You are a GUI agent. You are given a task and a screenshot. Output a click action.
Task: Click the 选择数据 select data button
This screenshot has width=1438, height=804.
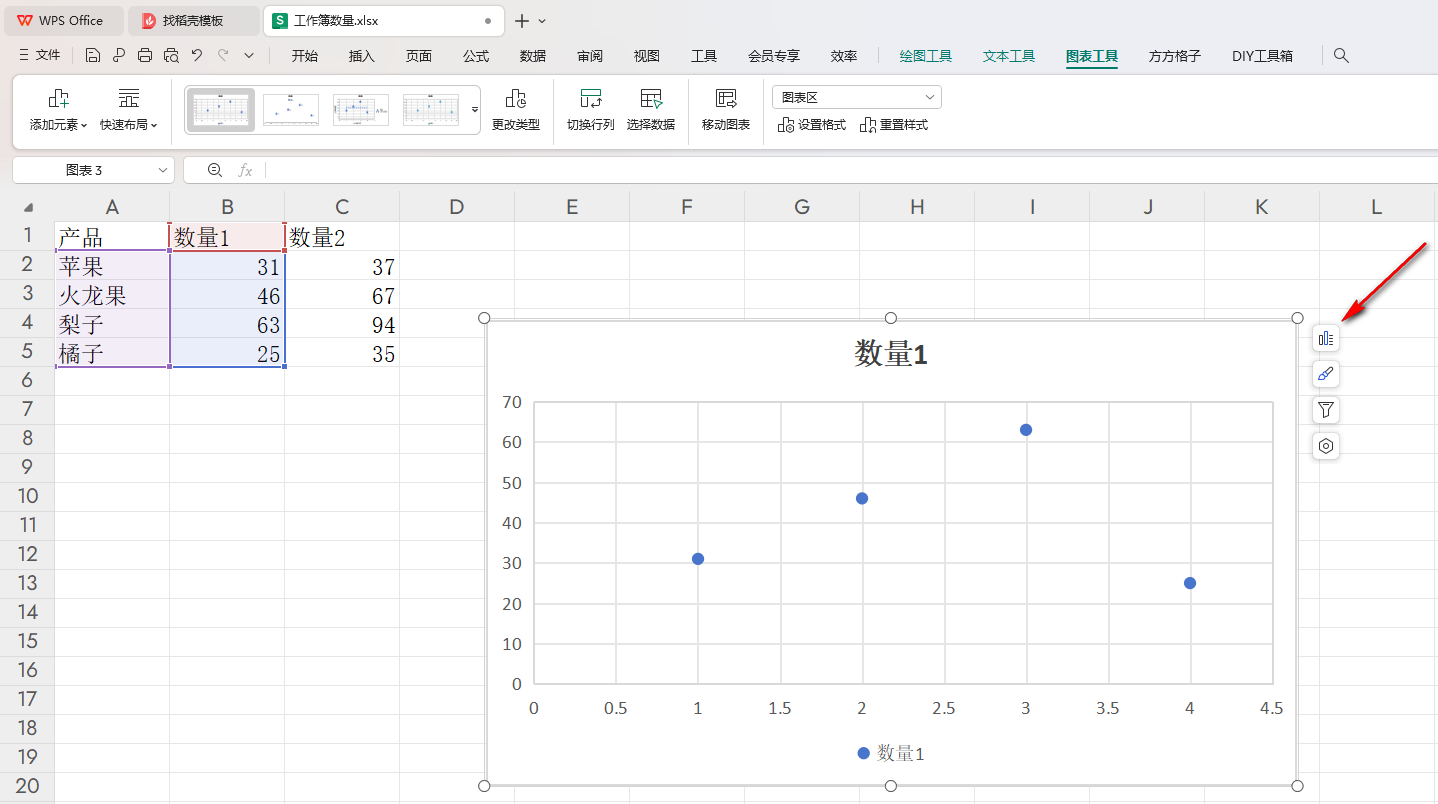pos(651,110)
